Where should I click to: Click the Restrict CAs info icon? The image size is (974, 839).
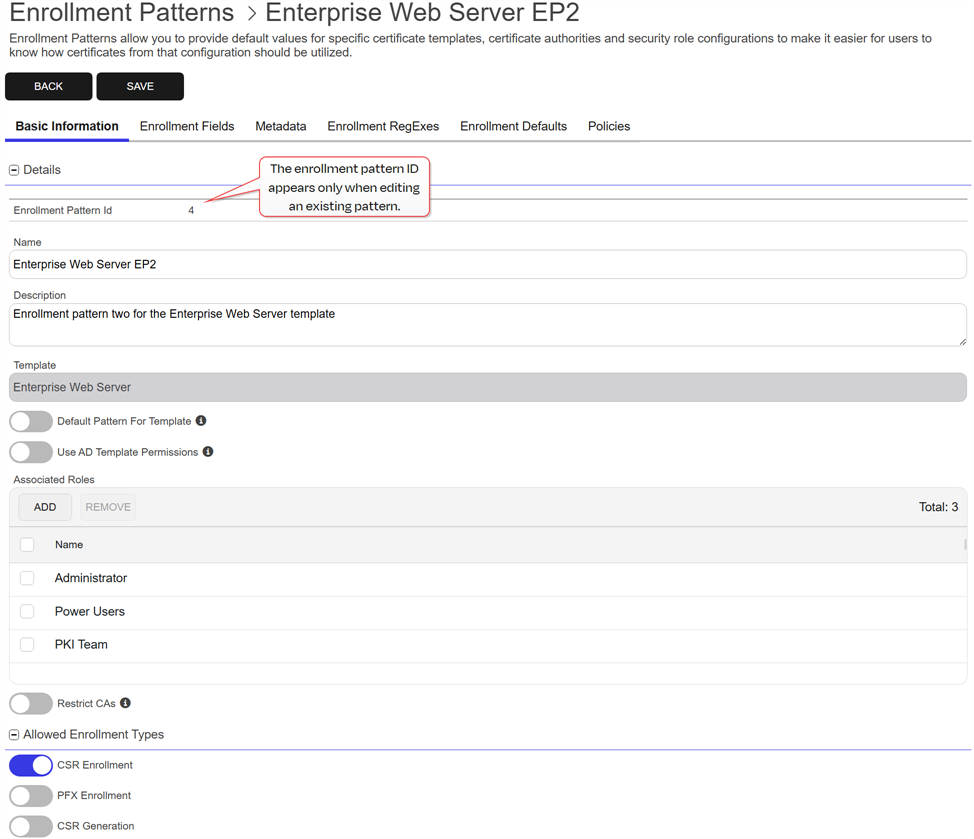(x=125, y=703)
